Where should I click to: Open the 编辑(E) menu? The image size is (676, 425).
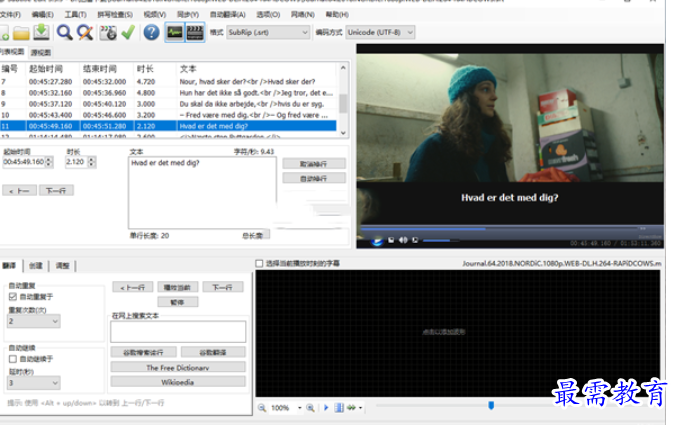[x=43, y=15]
